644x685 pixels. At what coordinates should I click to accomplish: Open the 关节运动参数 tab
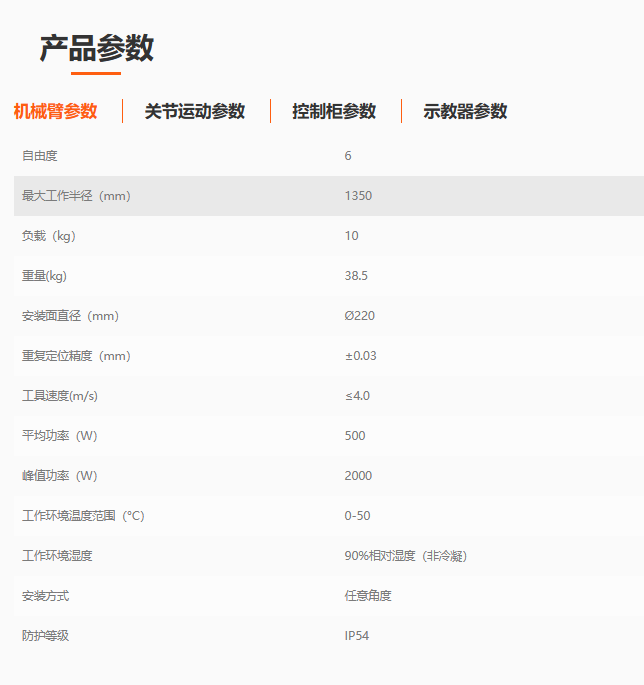click(194, 111)
